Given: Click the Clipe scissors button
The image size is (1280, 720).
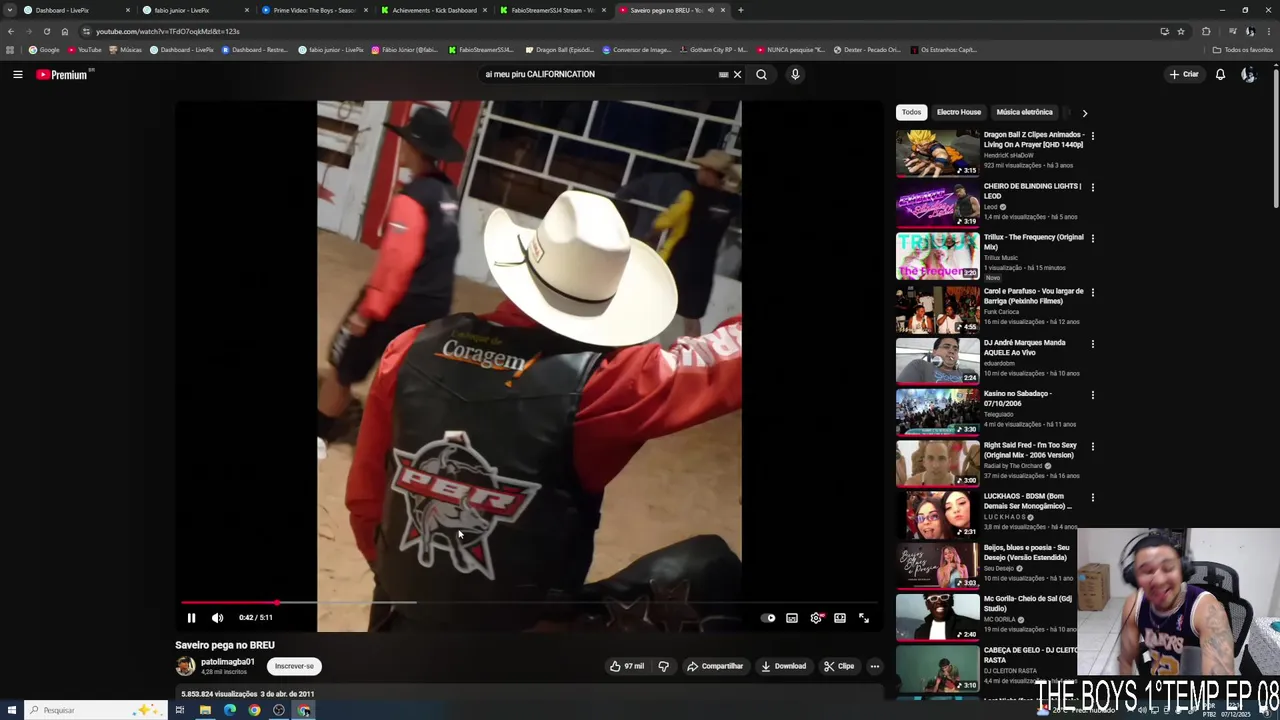Looking at the screenshot, I should point(838,666).
